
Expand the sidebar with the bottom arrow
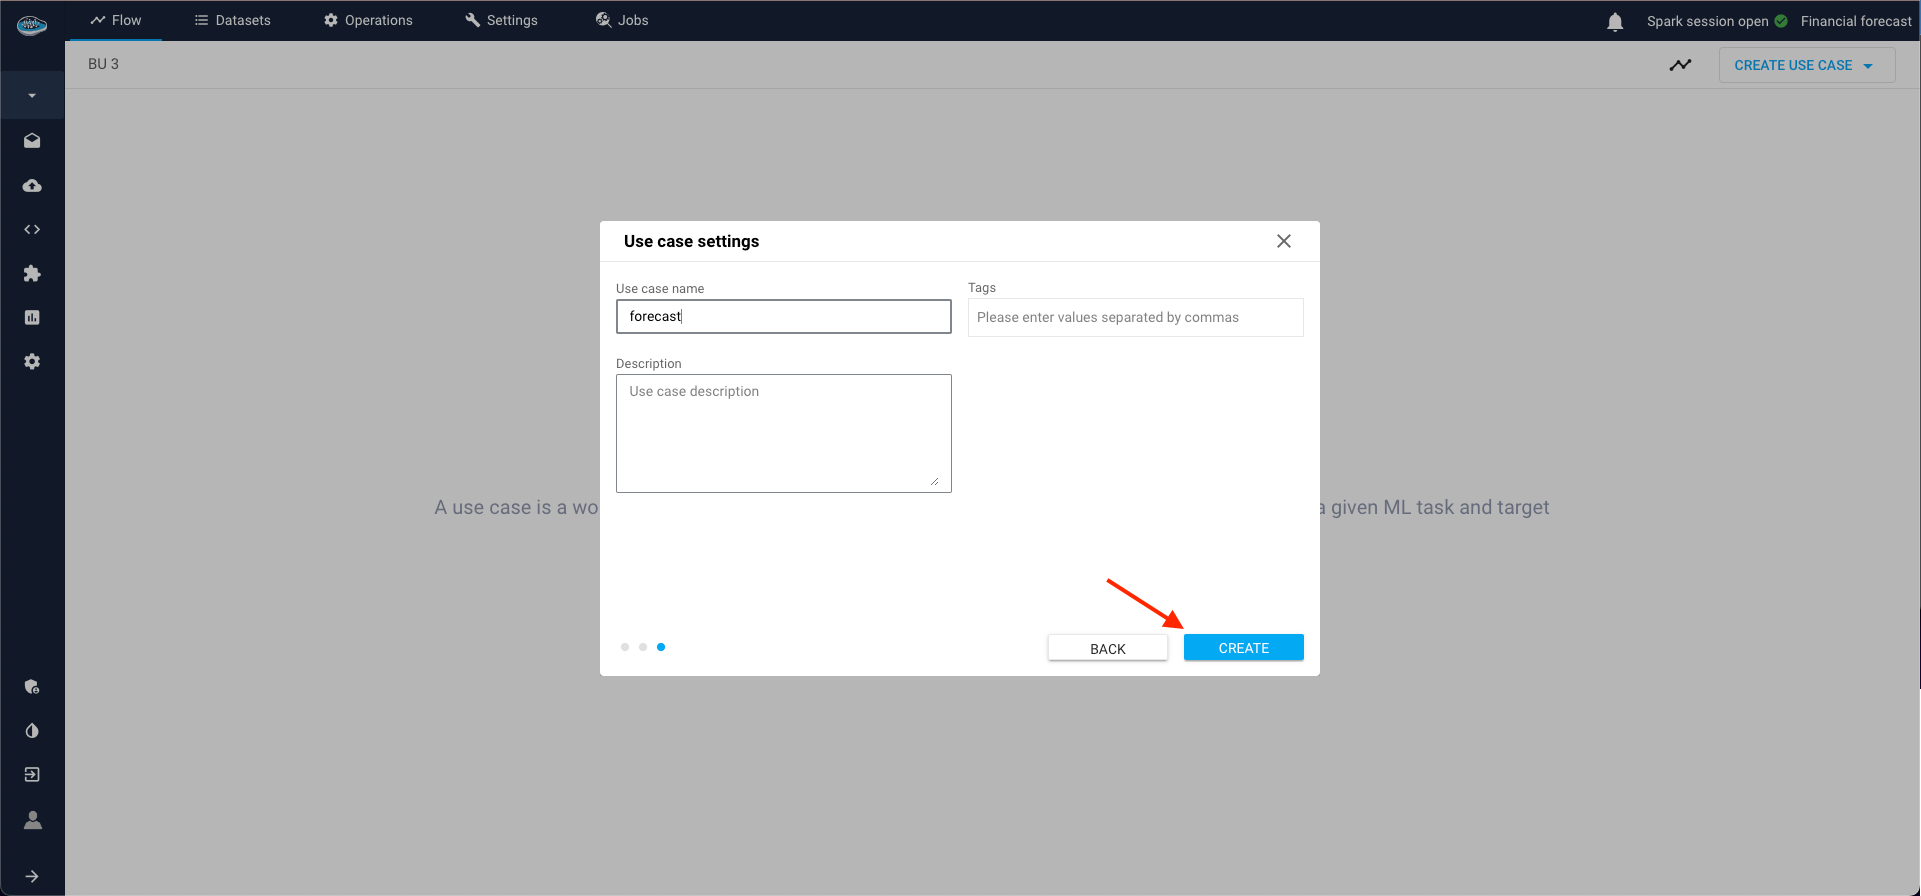point(32,876)
